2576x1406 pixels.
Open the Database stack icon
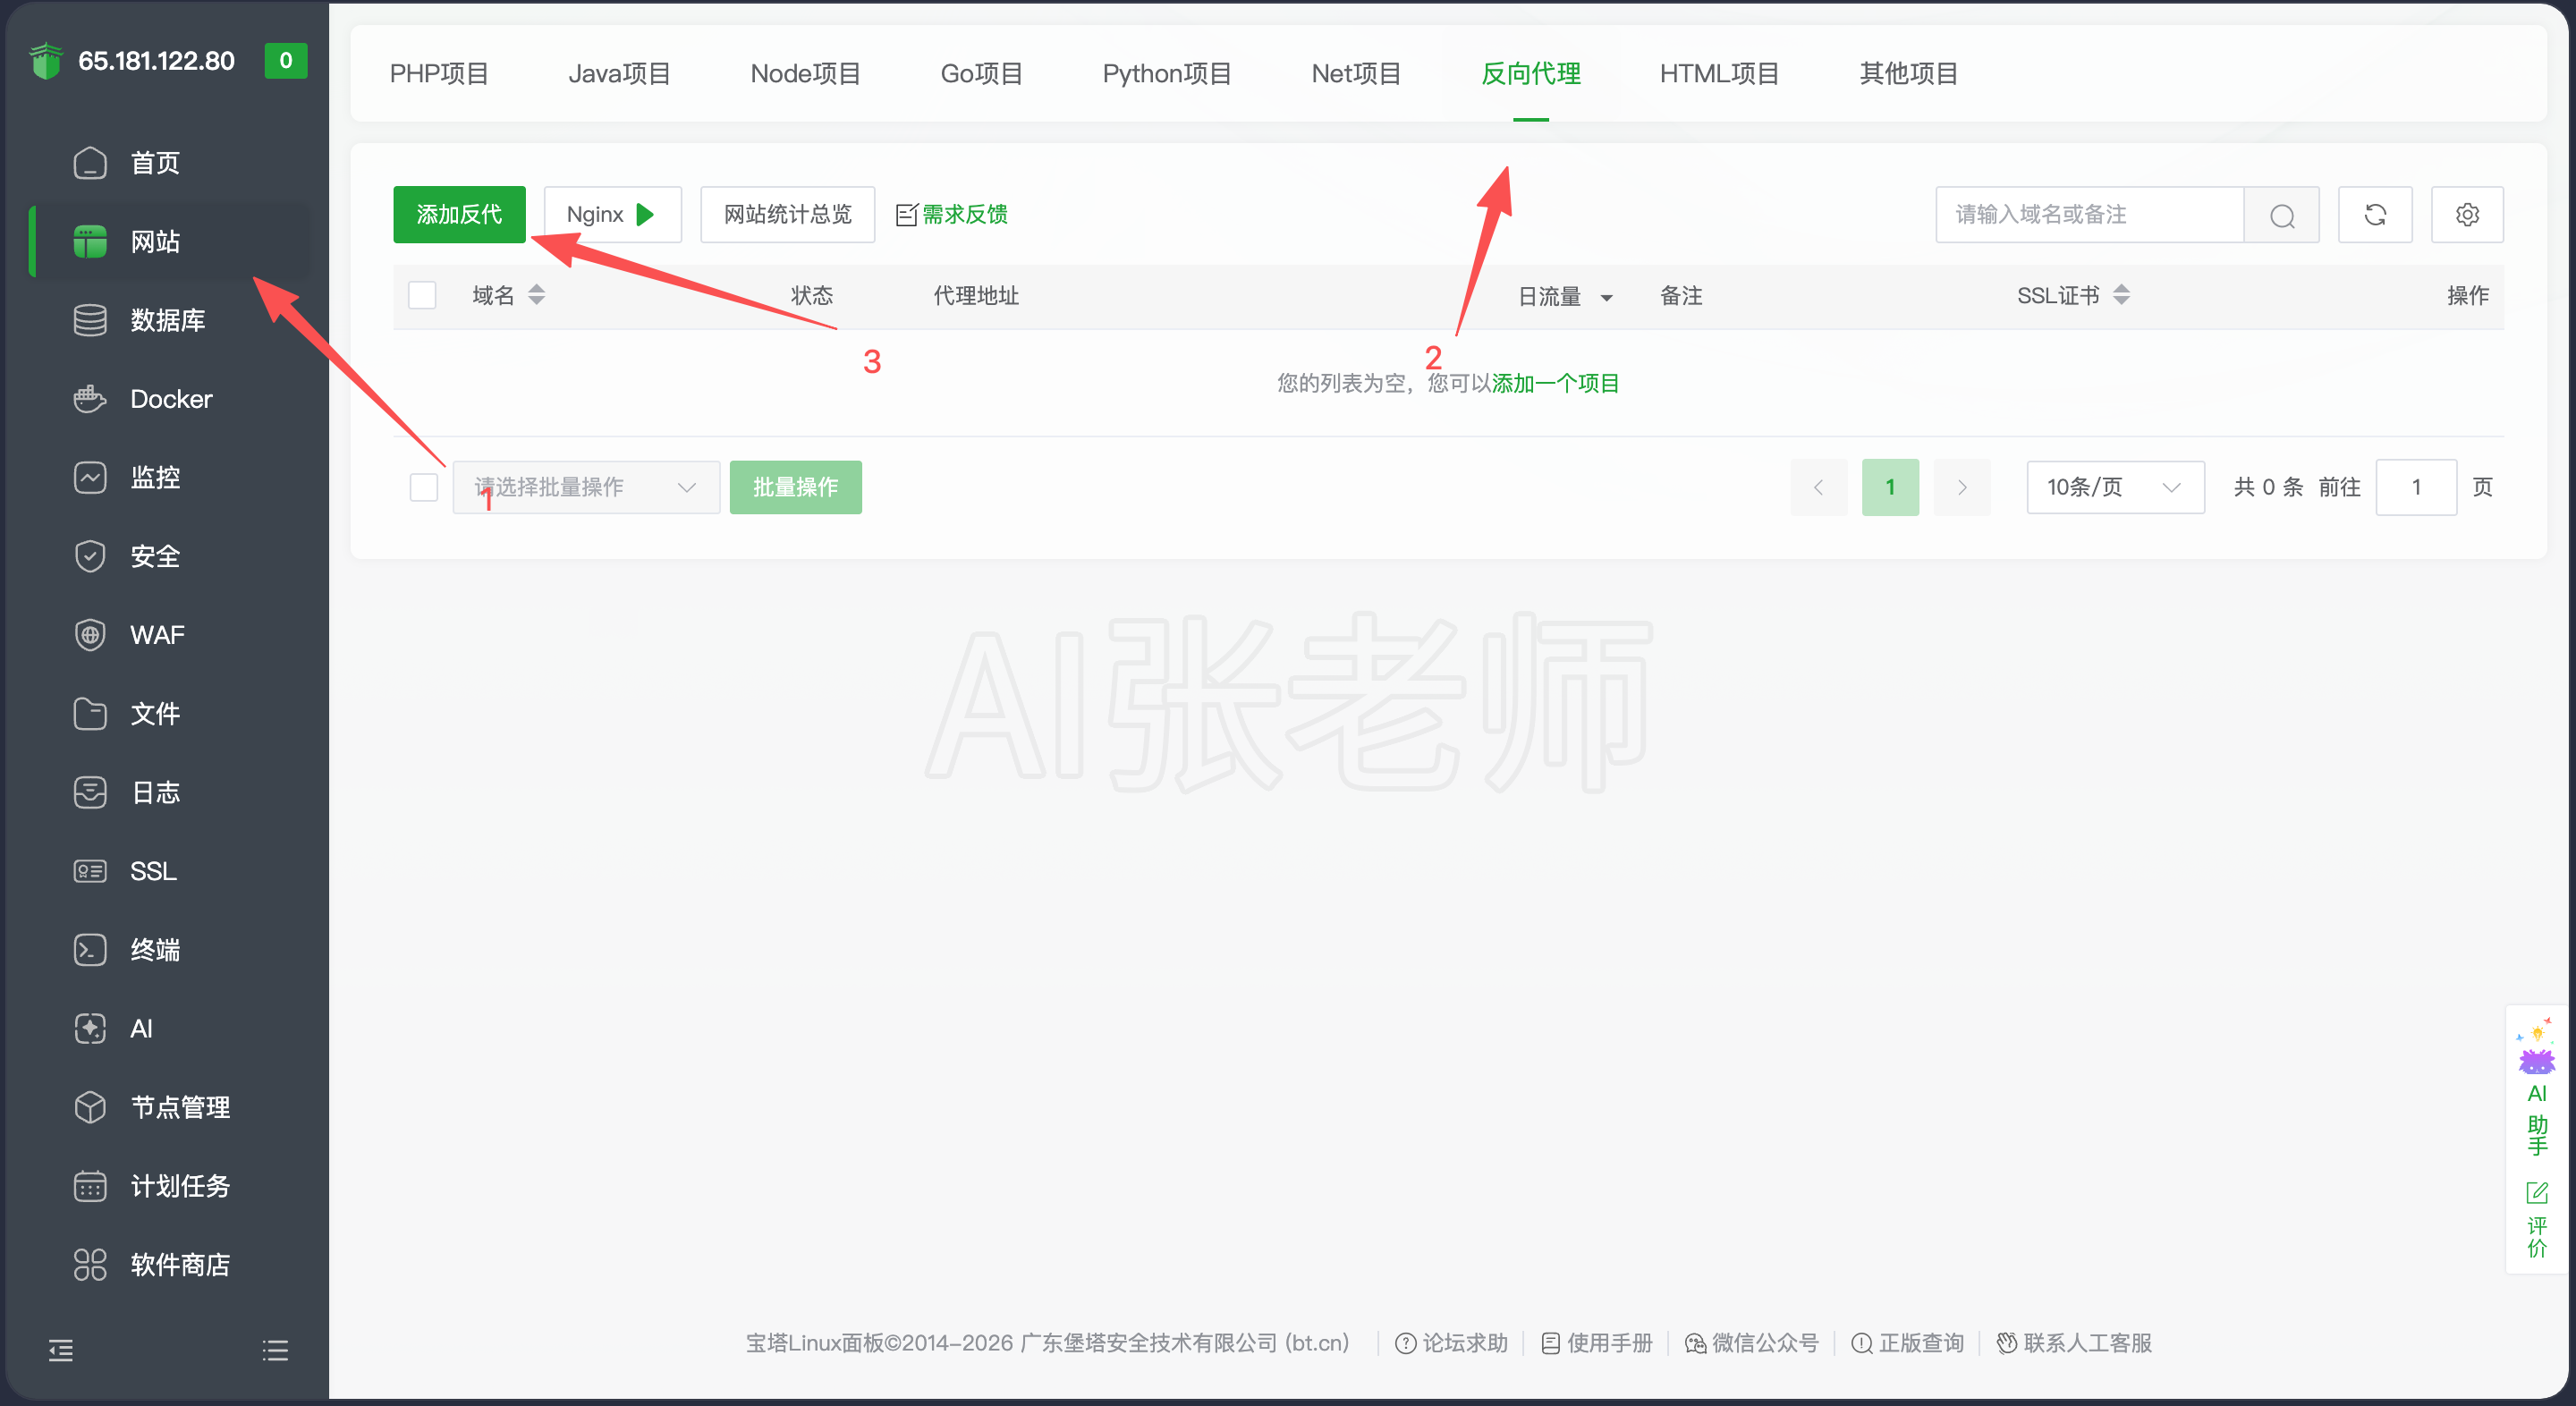90,320
